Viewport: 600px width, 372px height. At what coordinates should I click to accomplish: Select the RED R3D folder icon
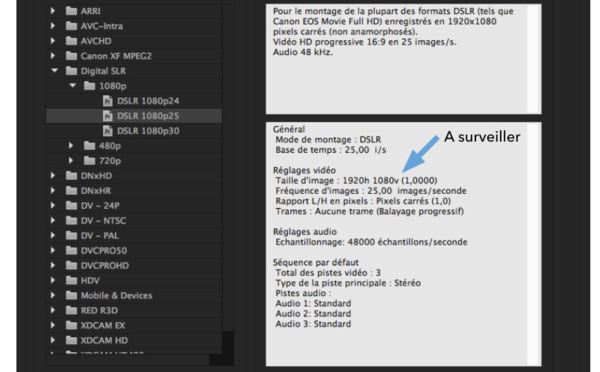click(71, 310)
